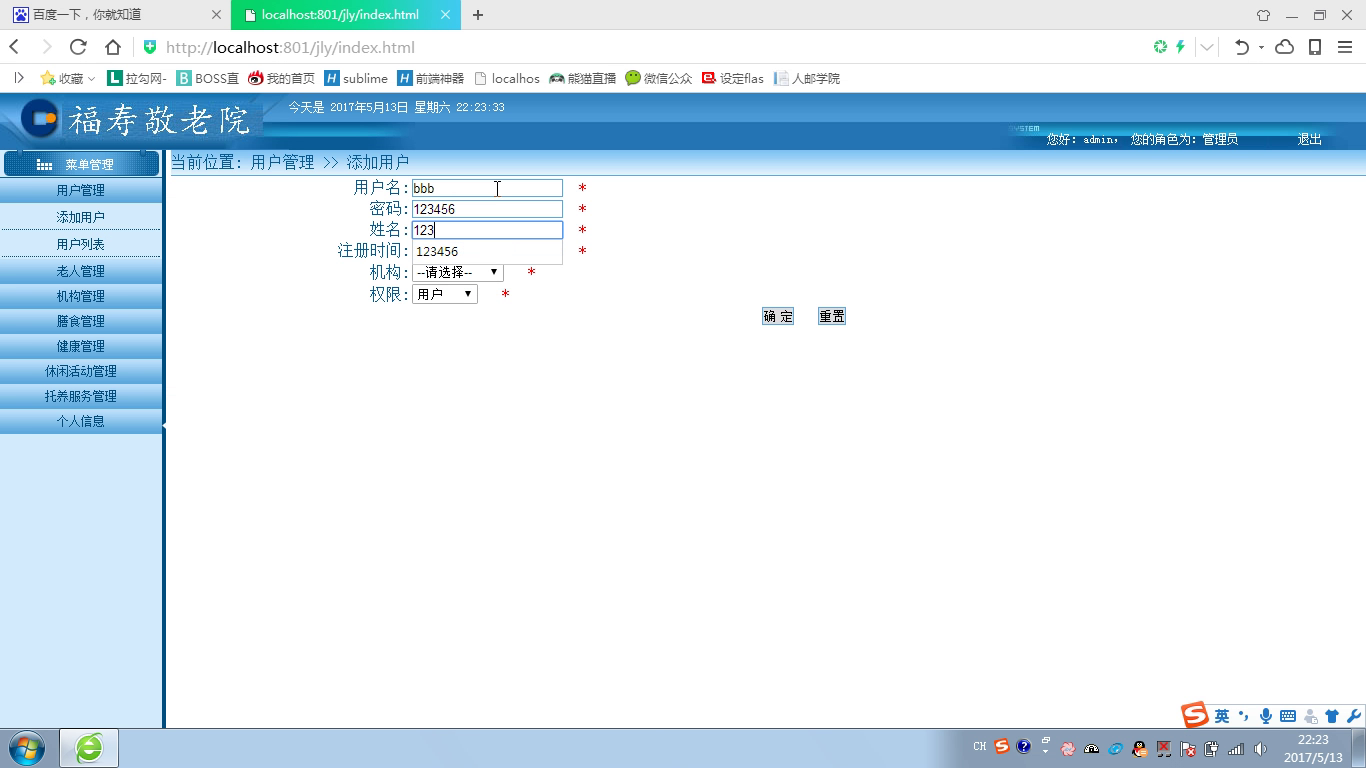1366x768 pixels.
Task: Click the QQ penguin tray icon
Action: tap(1140, 748)
